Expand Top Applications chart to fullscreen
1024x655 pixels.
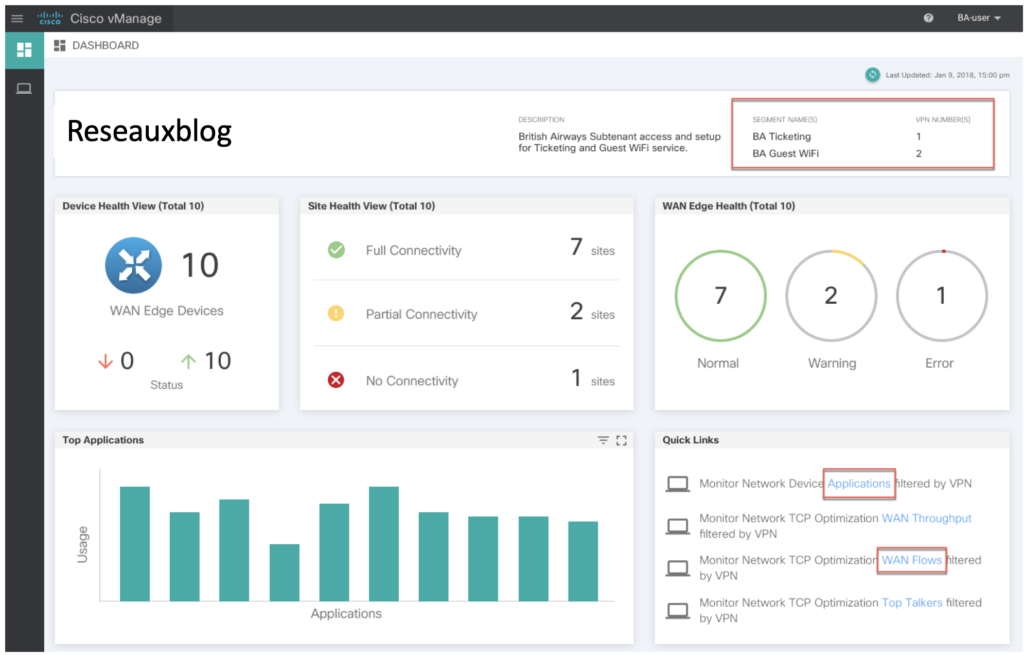(x=621, y=440)
